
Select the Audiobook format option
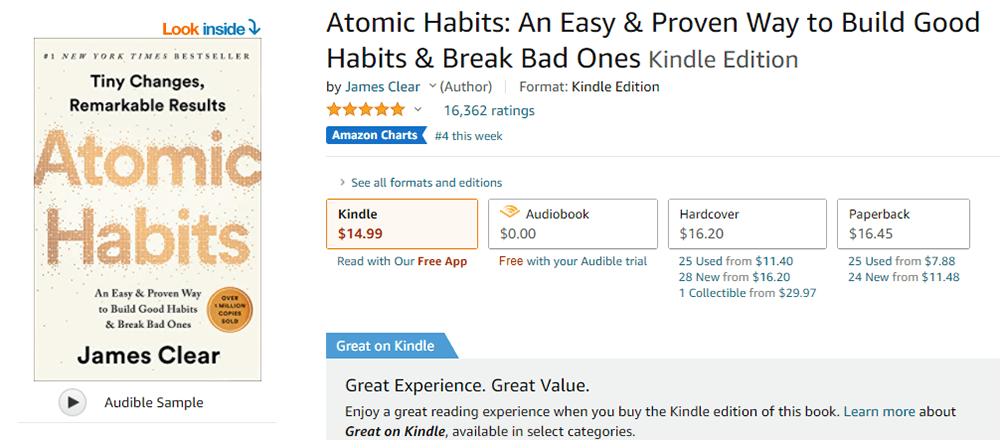(x=572, y=223)
